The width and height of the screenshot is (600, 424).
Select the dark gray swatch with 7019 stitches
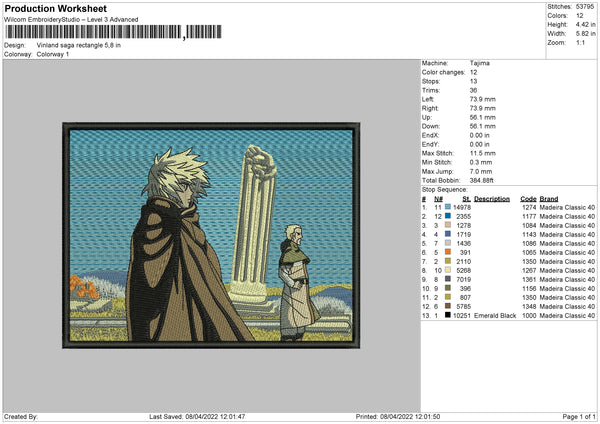click(448, 279)
